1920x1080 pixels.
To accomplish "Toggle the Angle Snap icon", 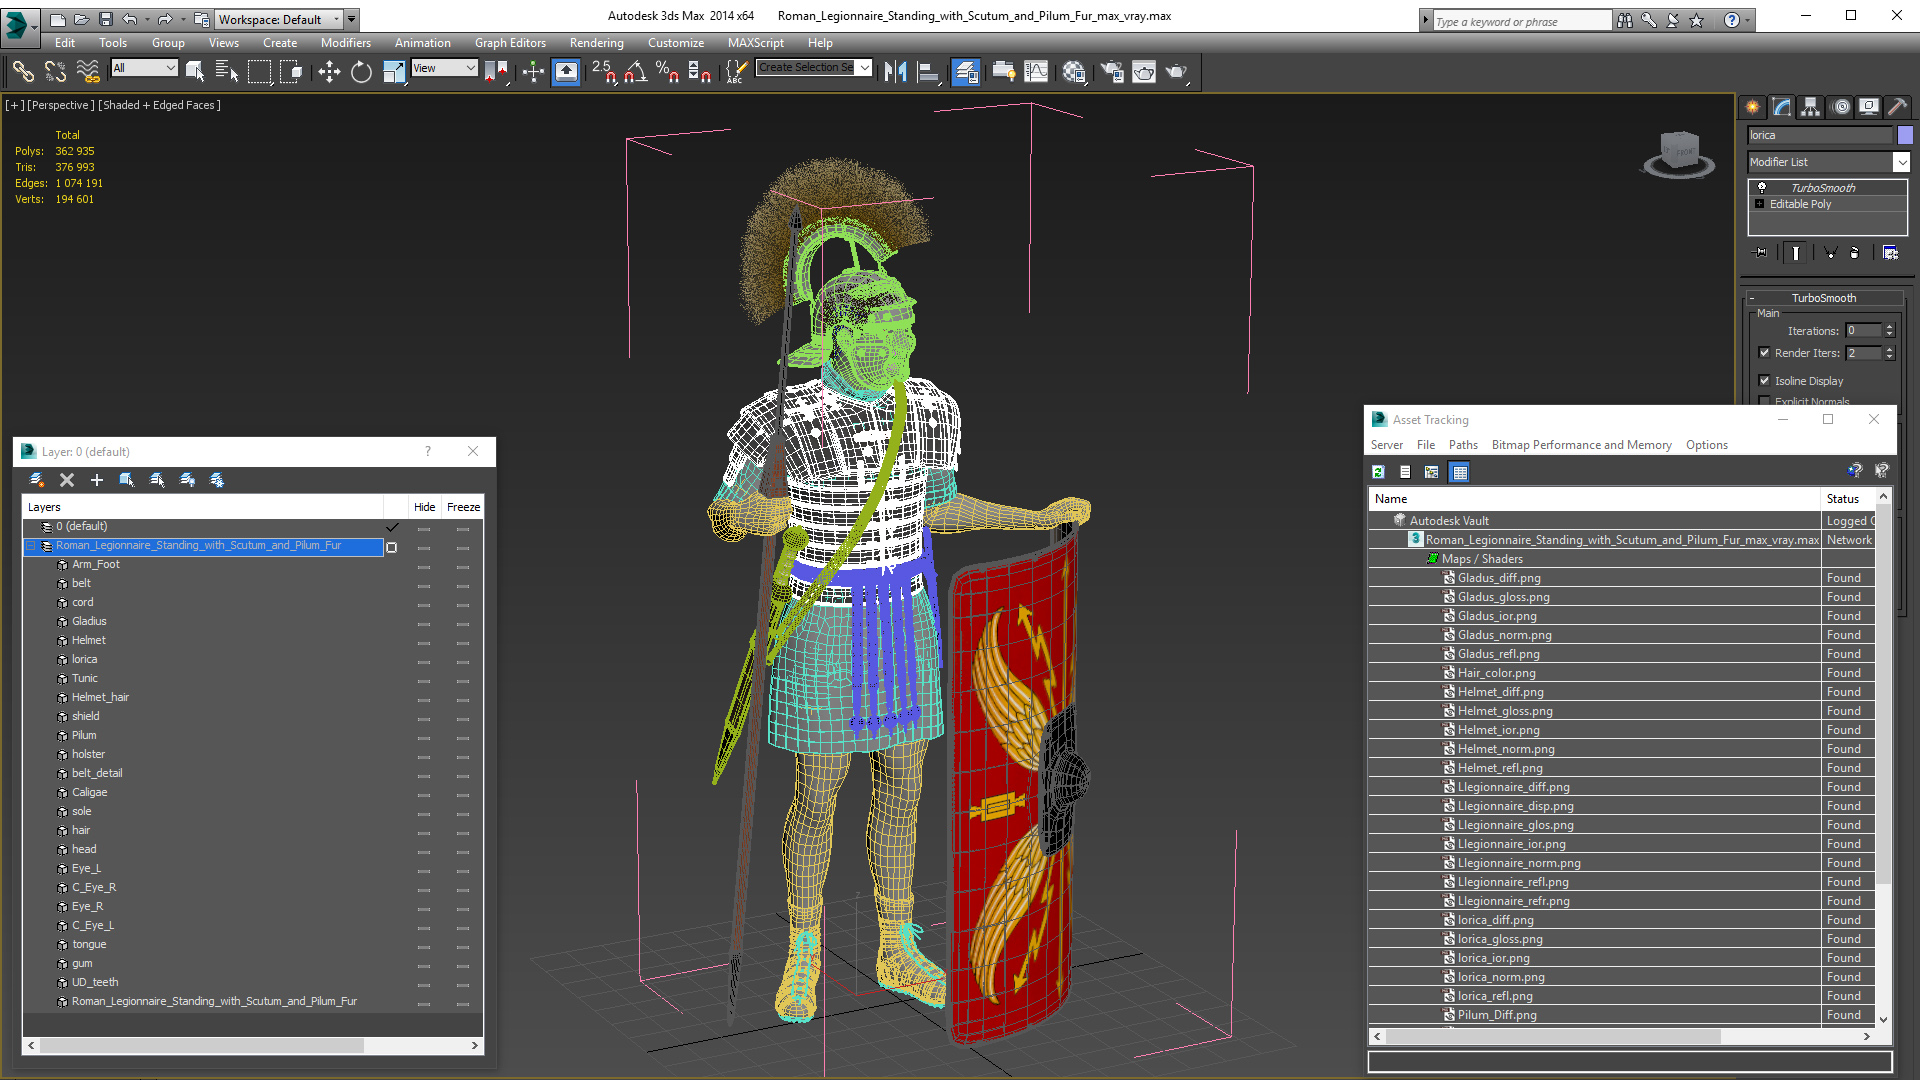I will coord(636,71).
